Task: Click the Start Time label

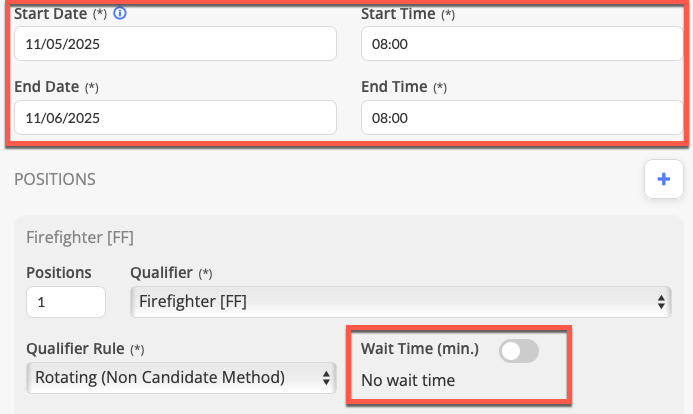Action: pyautogui.click(x=397, y=15)
